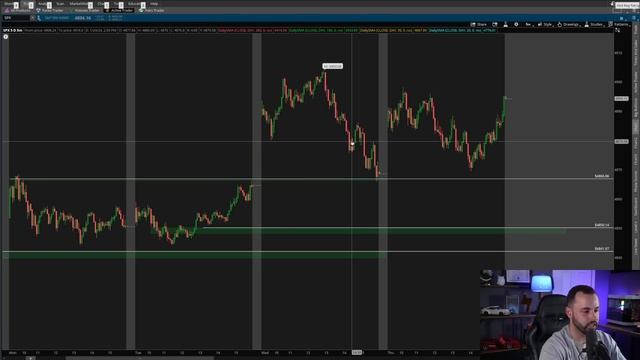Viewport: 640px width, 360px height.
Task: Open the Drawings dropdown menu
Action: pyautogui.click(x=569, y=24)
